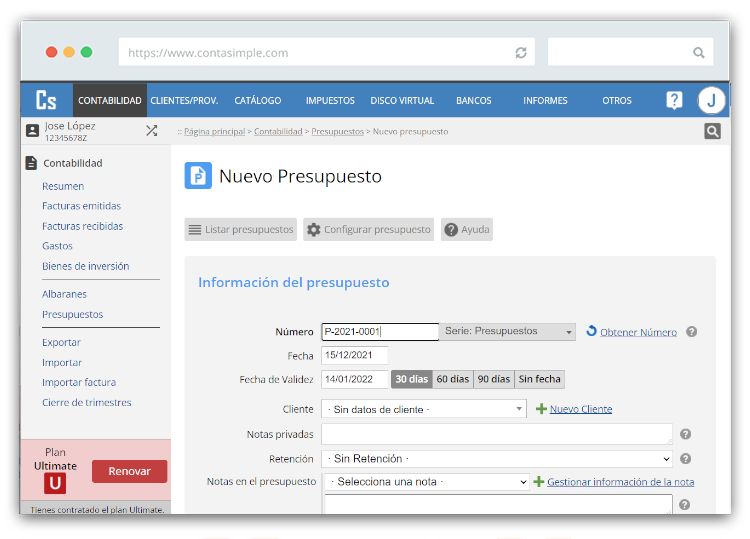The height and width of the screenshot is (539, 750).
Task: Open the Serie: Presupuestos dropdown
Action: (507, 331)
